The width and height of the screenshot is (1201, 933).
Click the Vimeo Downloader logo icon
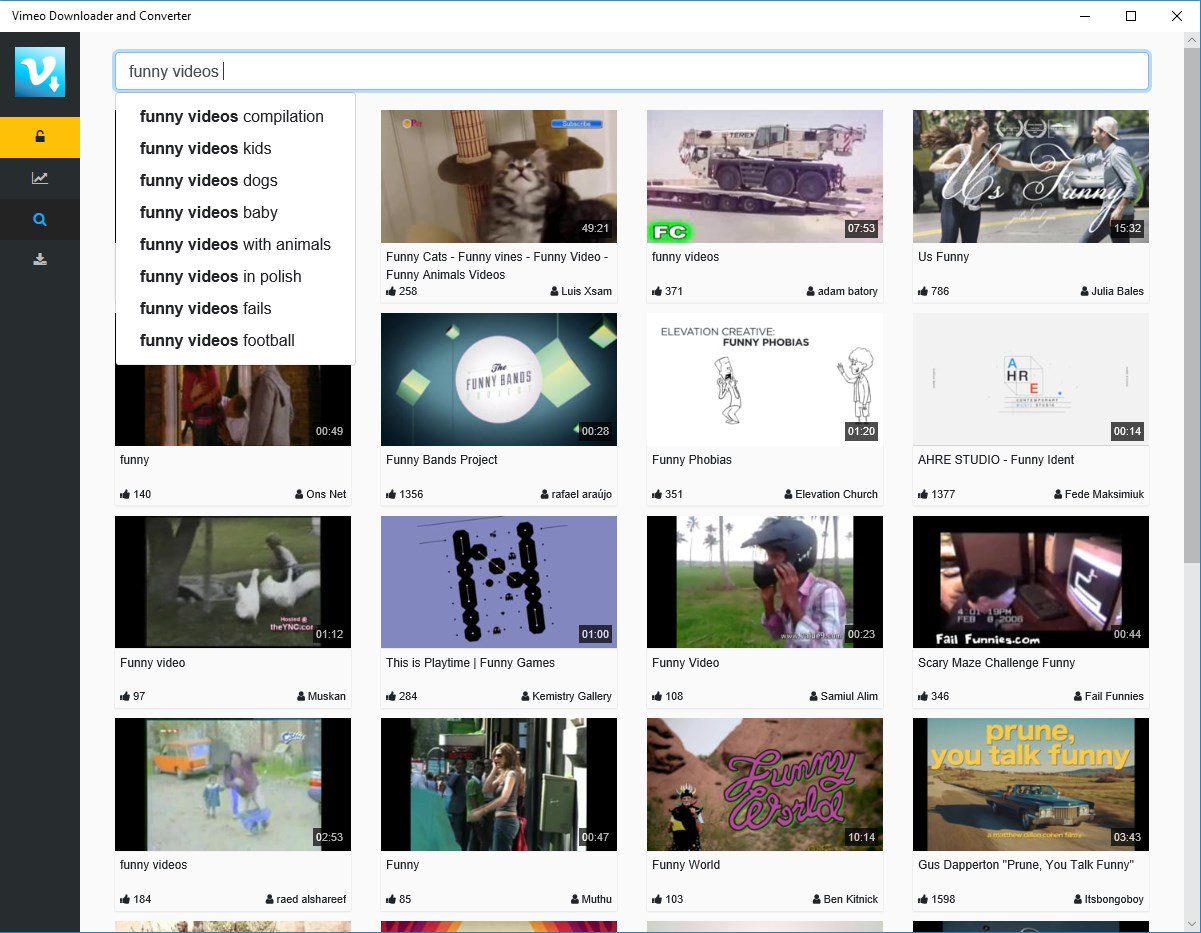point(40,72)
